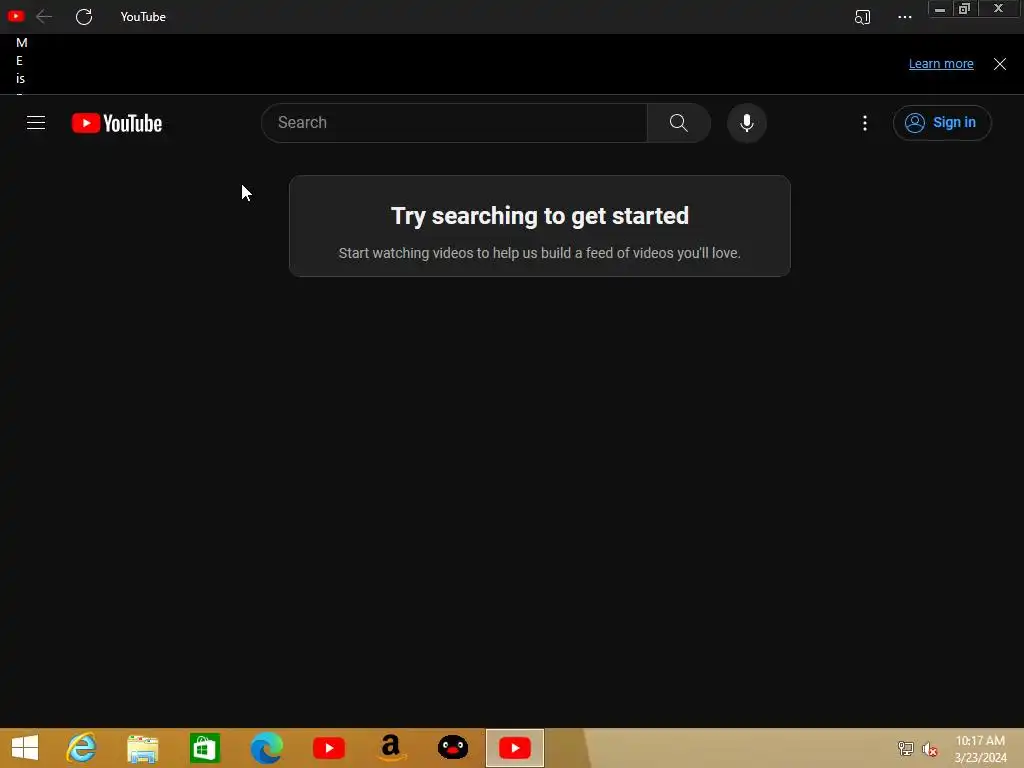Launch Internet Explorer from taskbar

[x=82, y=748]
